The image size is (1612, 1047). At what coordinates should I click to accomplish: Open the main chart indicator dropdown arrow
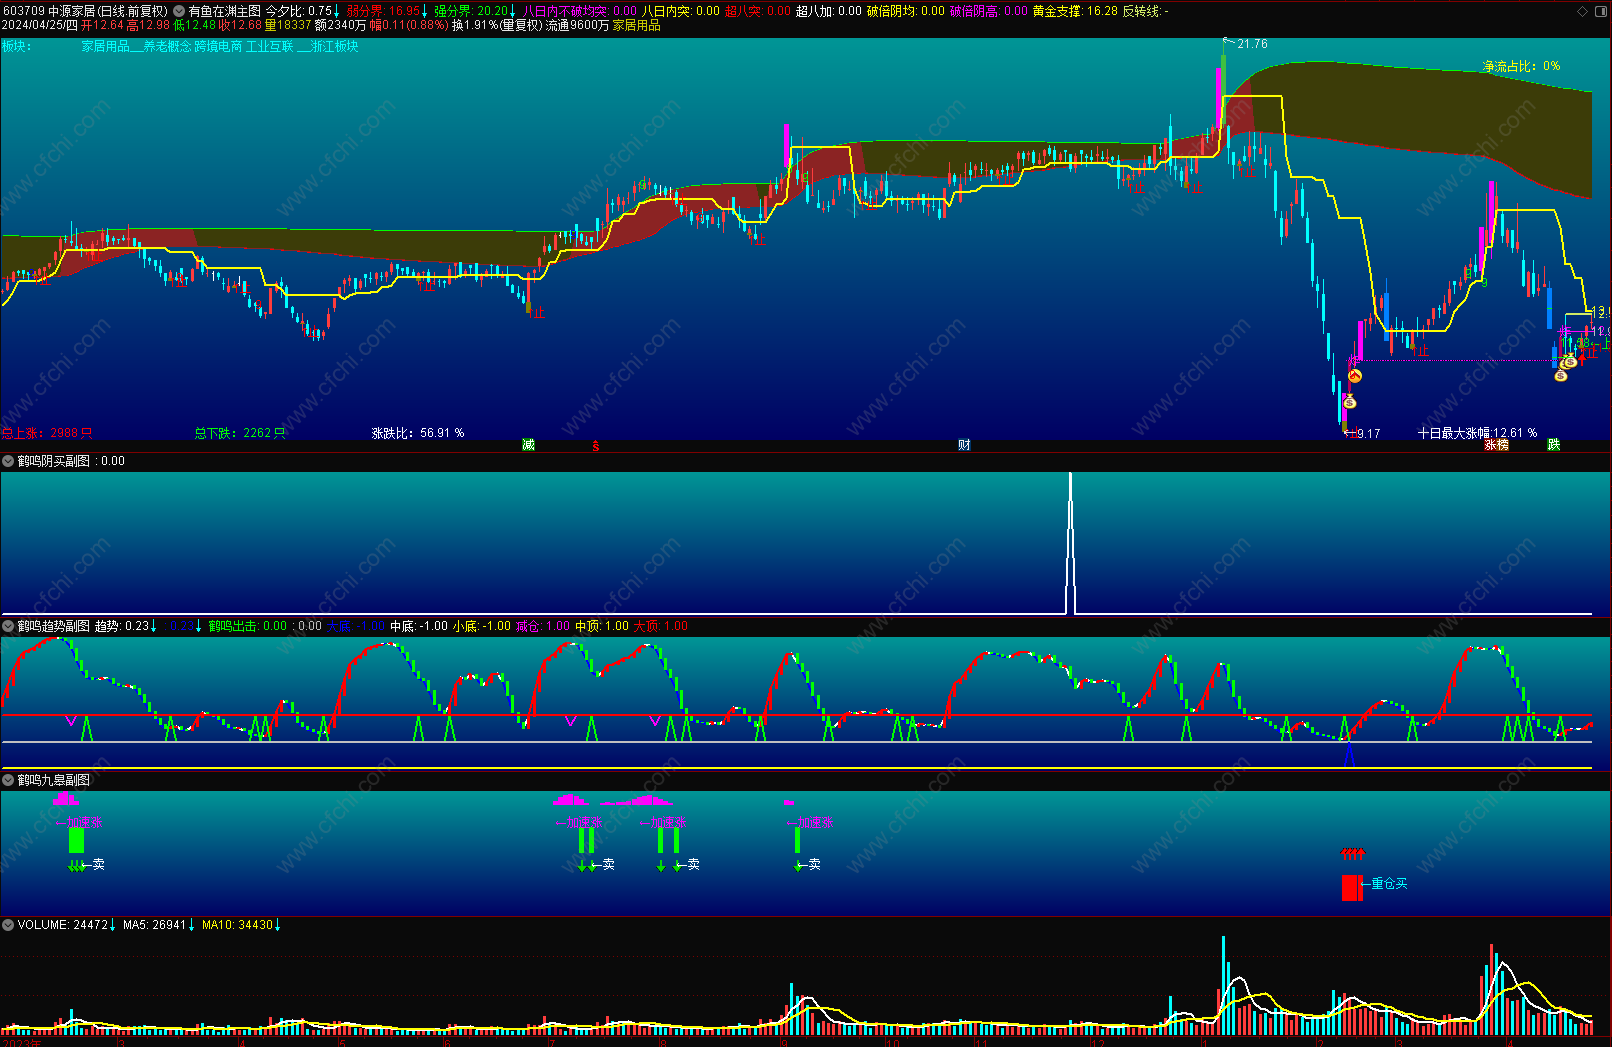[x=179, y=11]
